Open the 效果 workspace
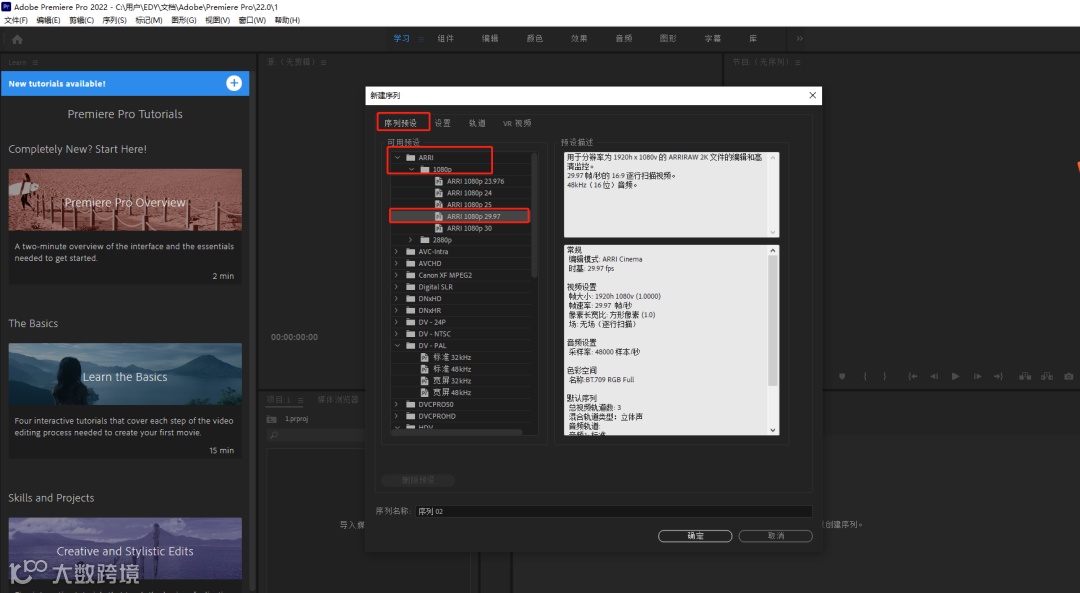Image resolution: width=1080 pixels, height=593 pixels. [579, 39]
